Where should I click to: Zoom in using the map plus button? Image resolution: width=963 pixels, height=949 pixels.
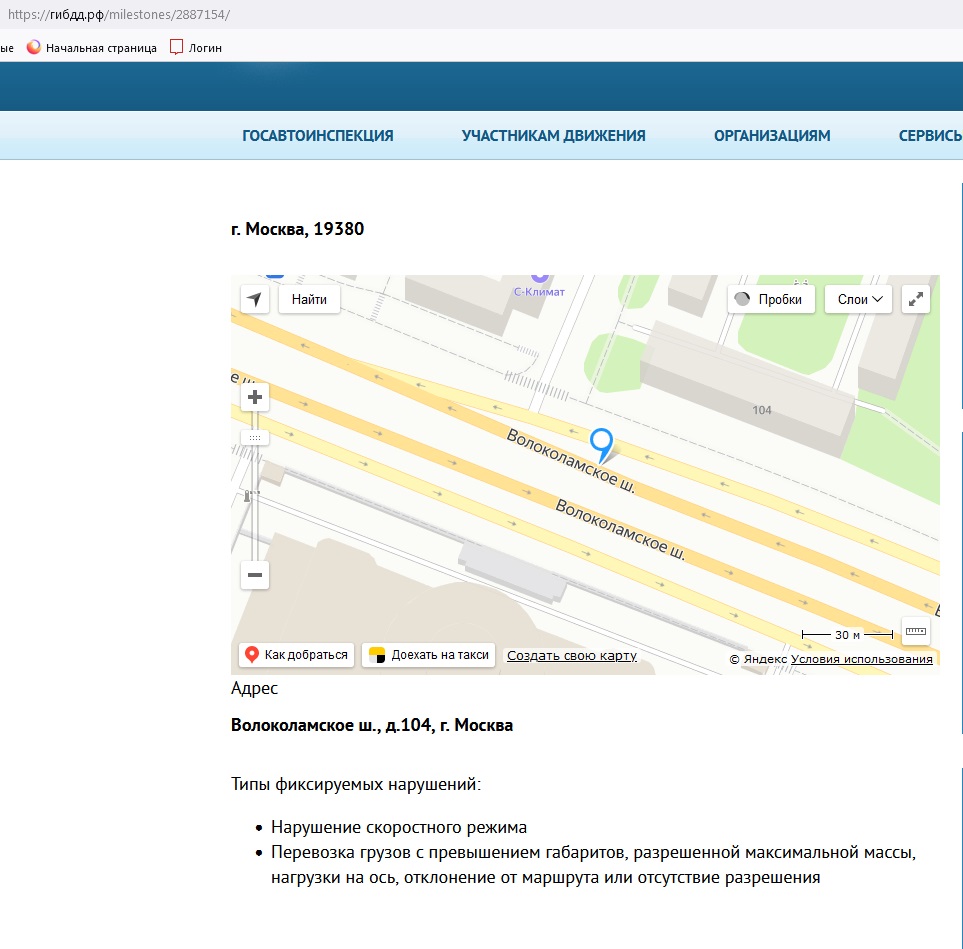point(255,397)
